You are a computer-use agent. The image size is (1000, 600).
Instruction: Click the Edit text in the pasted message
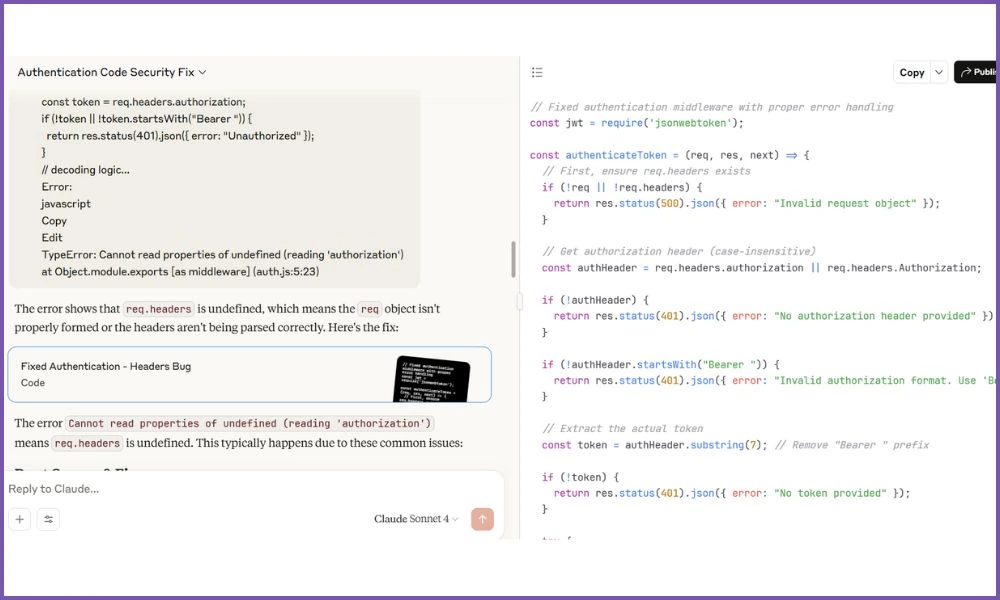click(x=52, y=238)
